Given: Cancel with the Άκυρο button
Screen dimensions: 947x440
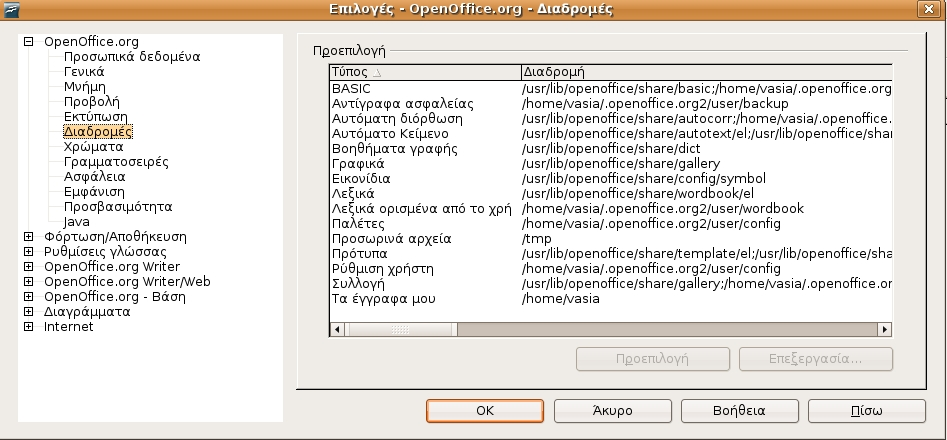Looking at the screenshot, I should (x=612, y=411).
